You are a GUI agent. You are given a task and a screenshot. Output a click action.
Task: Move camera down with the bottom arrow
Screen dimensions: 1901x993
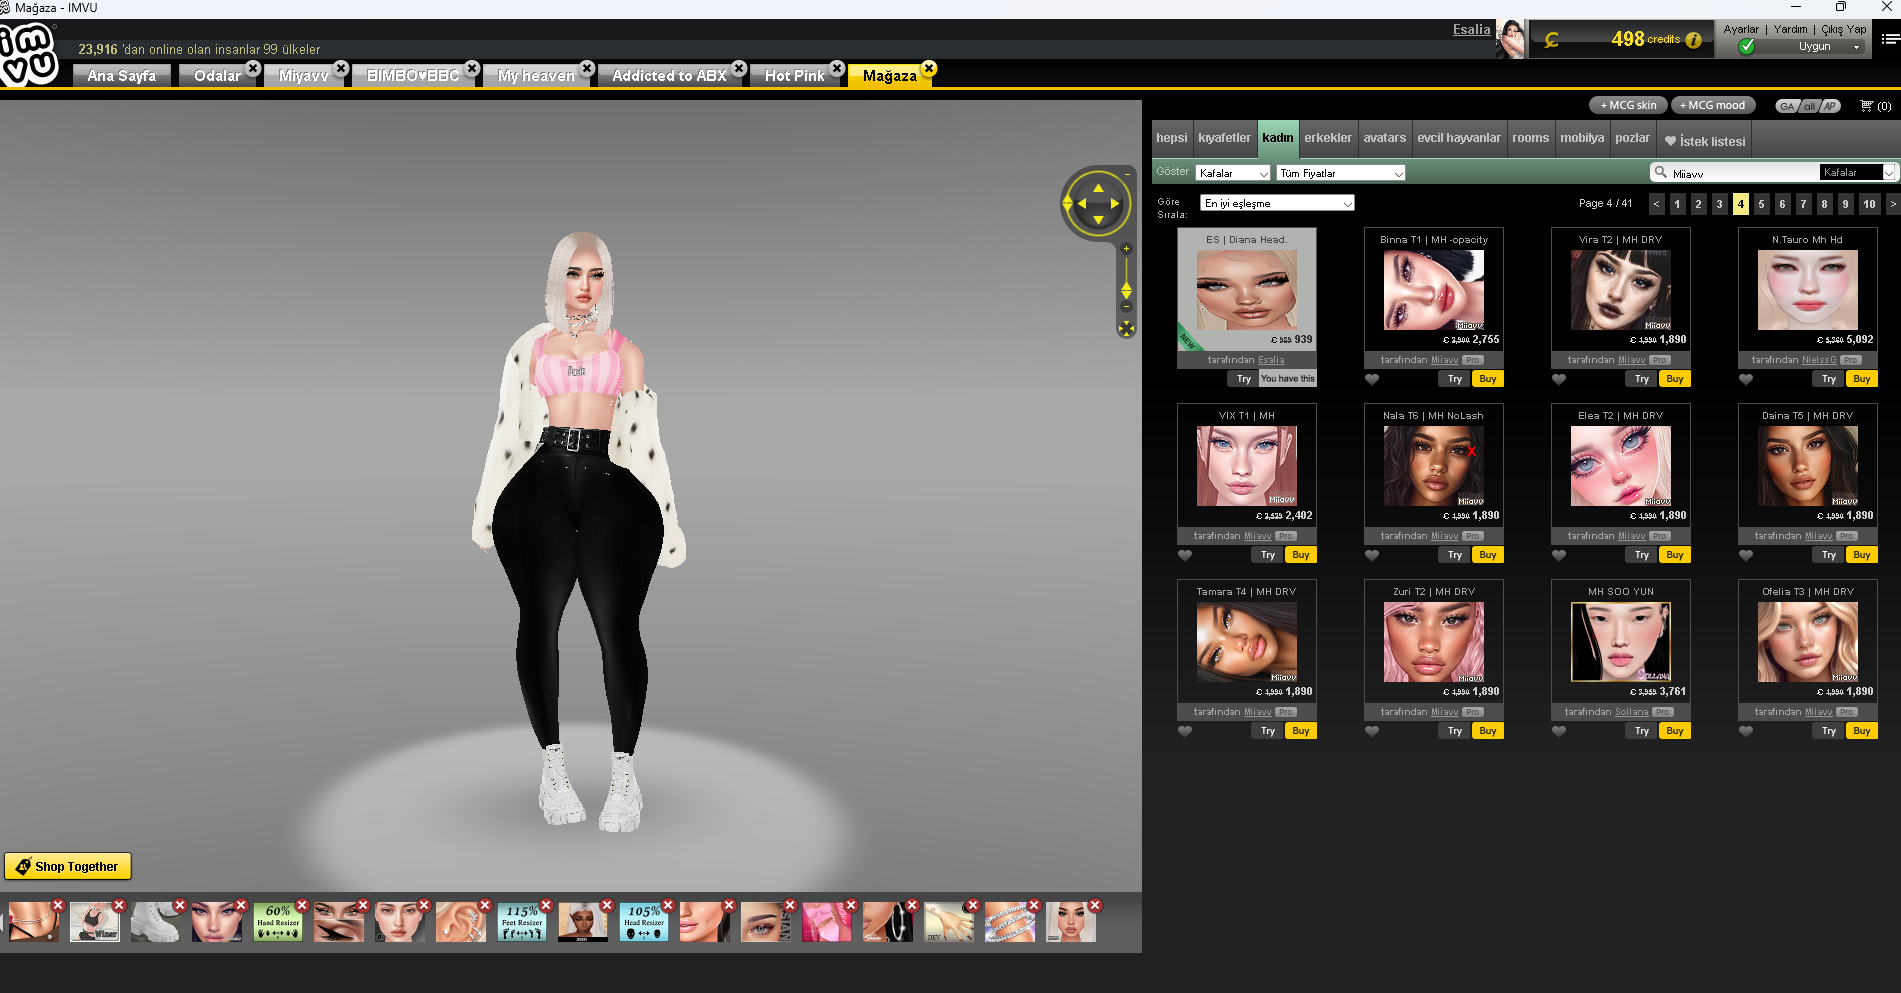1098,220
